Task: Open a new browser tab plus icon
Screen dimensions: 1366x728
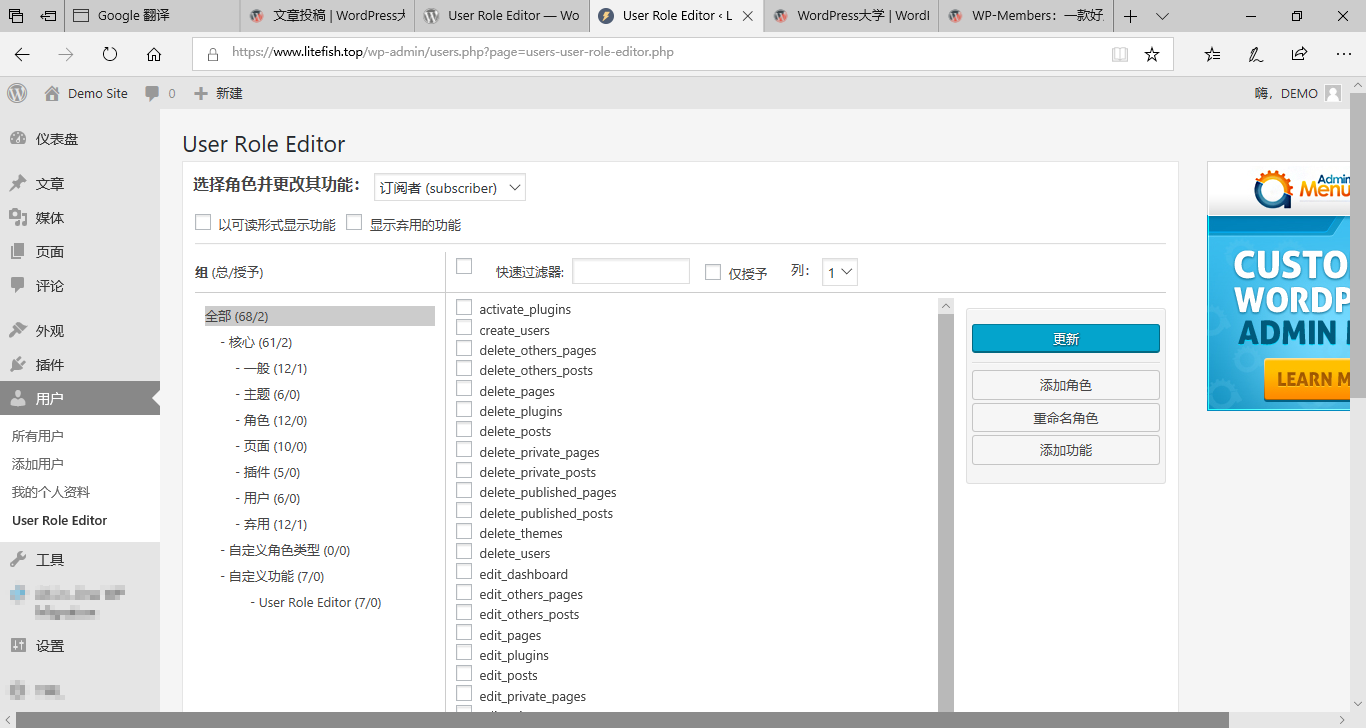Action: 1130,16
